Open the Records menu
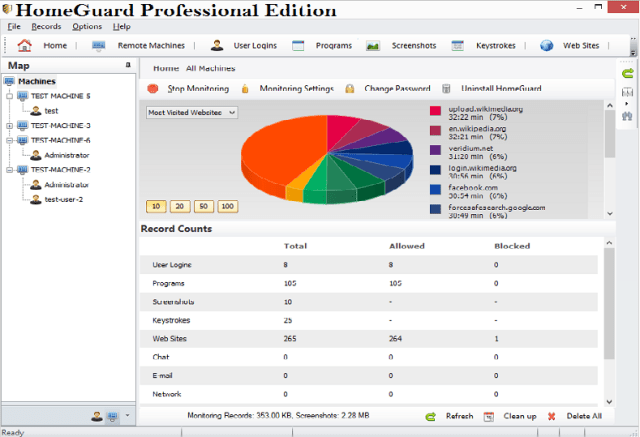 (46, 27)
